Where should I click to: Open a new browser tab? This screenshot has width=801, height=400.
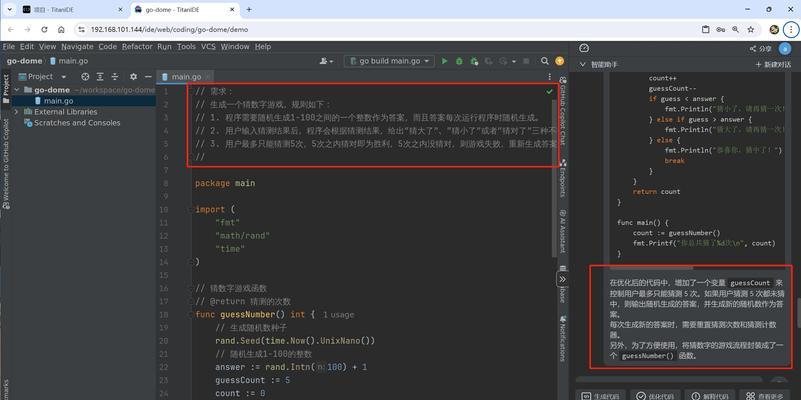(249, 9)
